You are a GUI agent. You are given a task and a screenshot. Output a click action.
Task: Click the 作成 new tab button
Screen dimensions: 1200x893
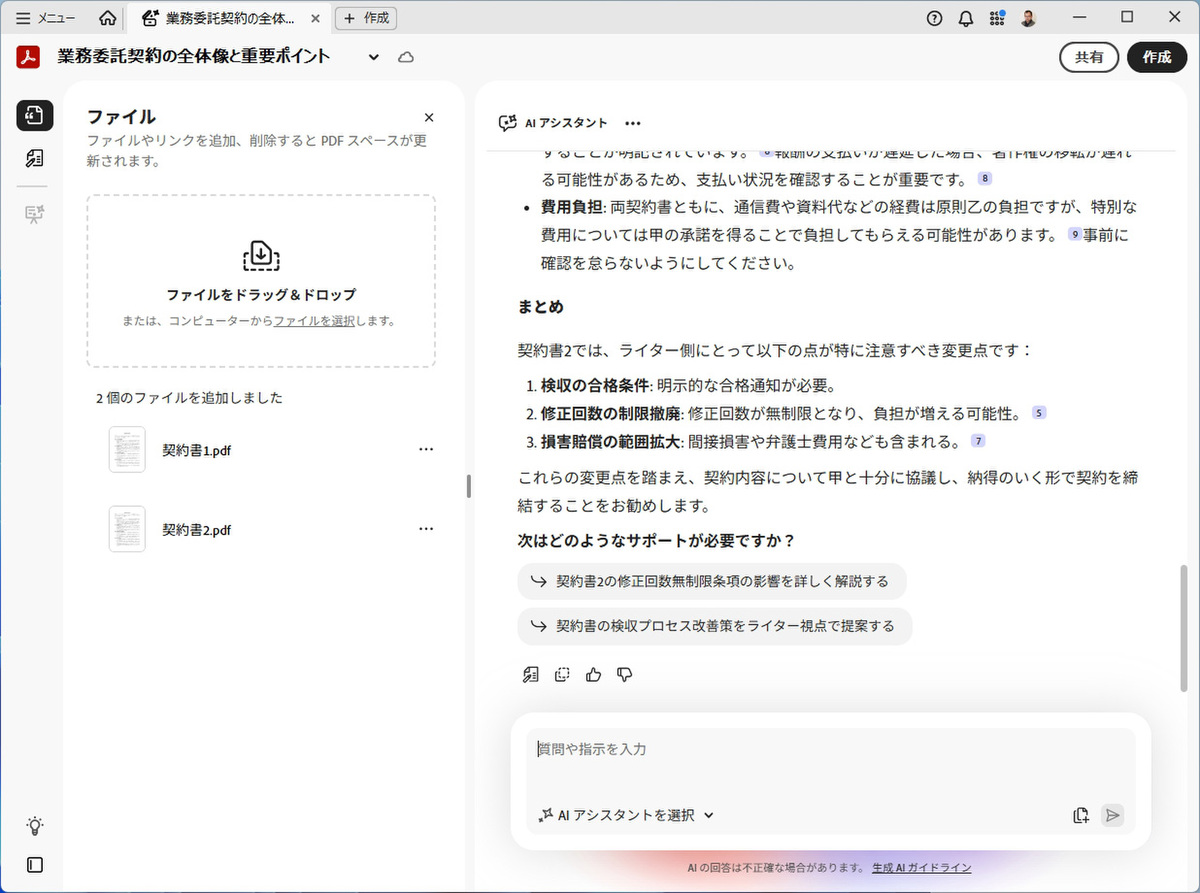(366, 18)
